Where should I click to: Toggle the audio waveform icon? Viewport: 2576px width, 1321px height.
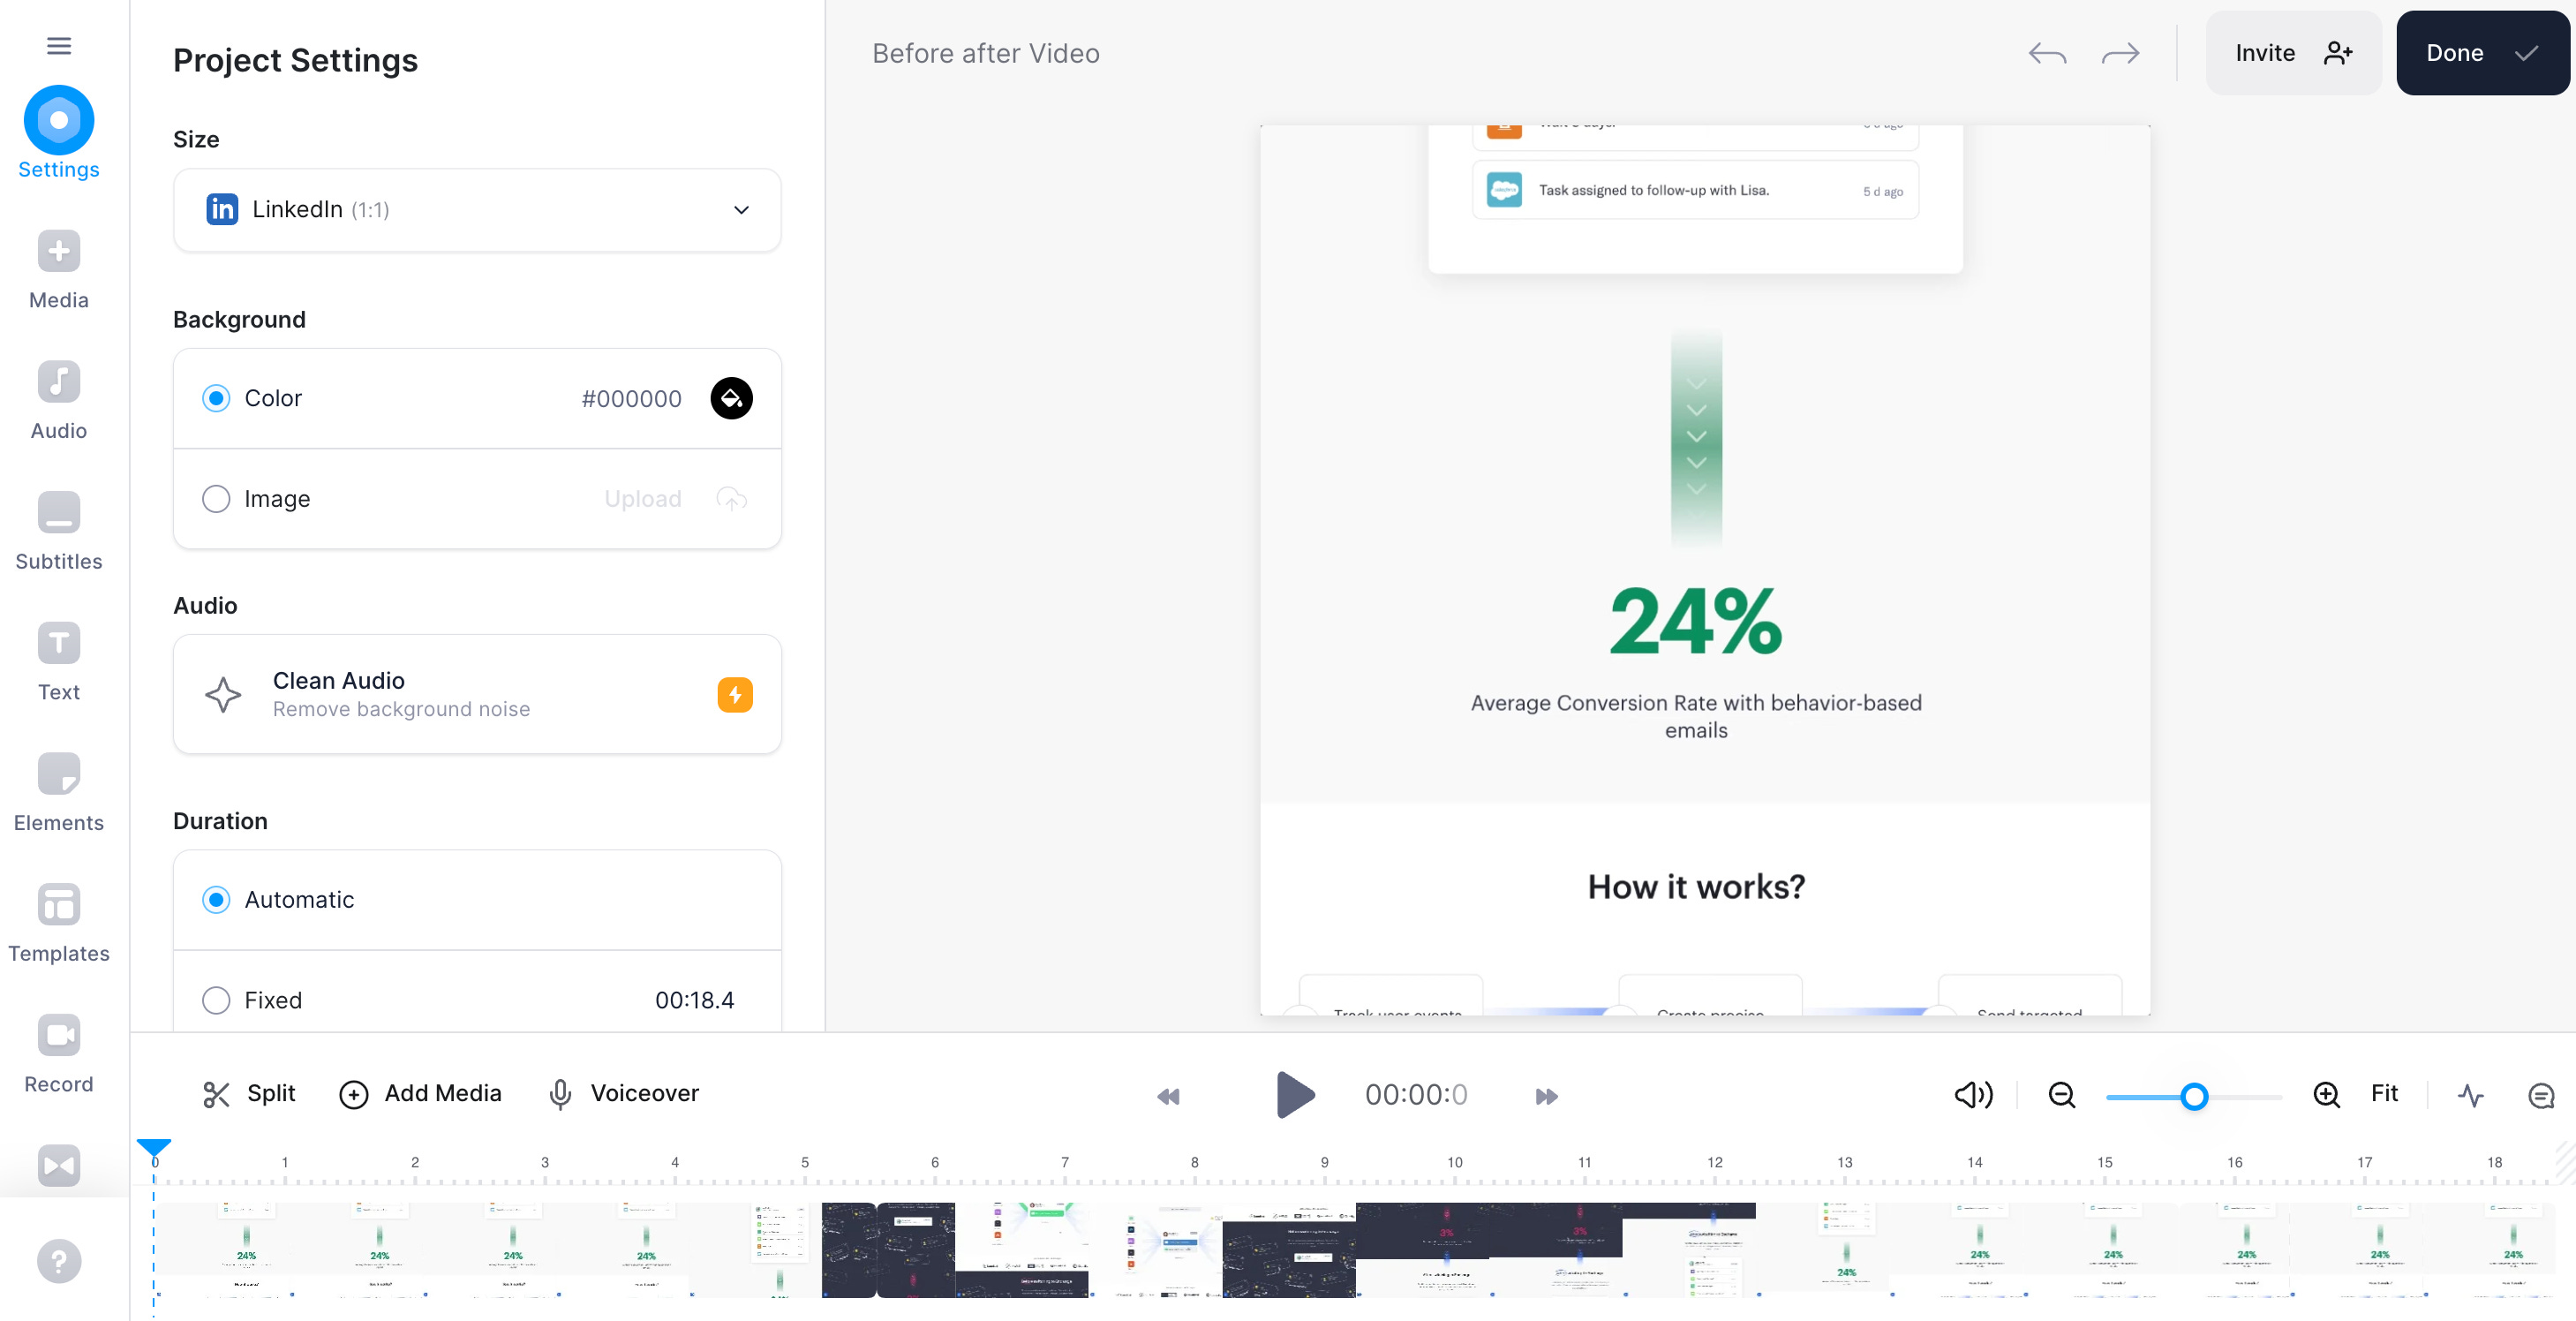[2470, 1095]
